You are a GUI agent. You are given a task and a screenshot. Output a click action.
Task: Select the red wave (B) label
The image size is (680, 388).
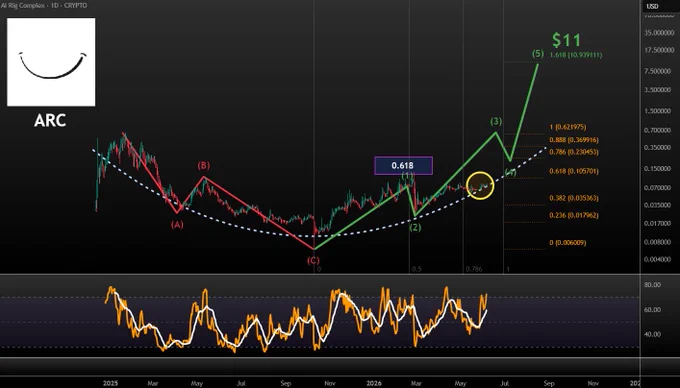204,165
